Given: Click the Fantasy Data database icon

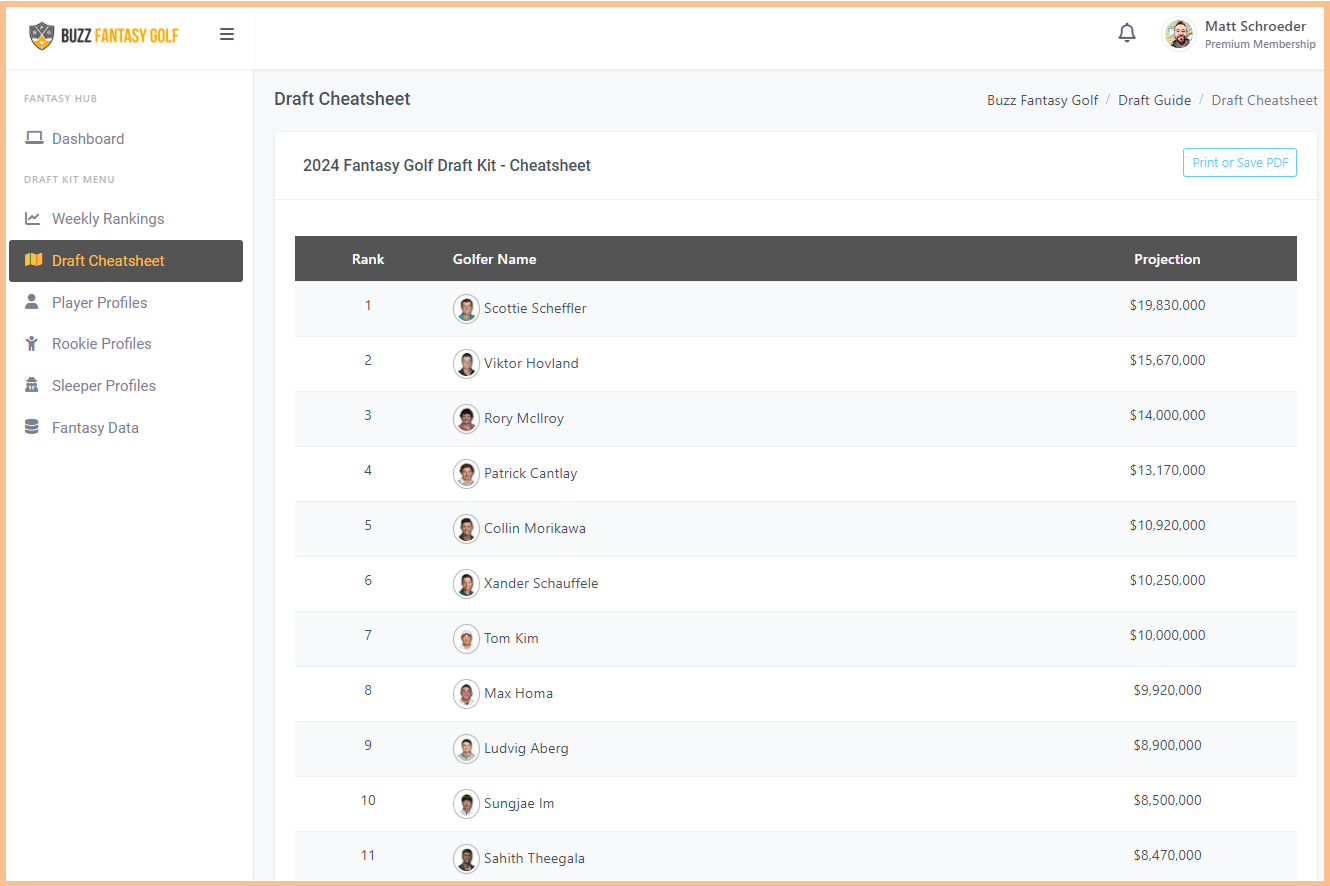Looking at the screenshot, I should [x=33, y=427].
